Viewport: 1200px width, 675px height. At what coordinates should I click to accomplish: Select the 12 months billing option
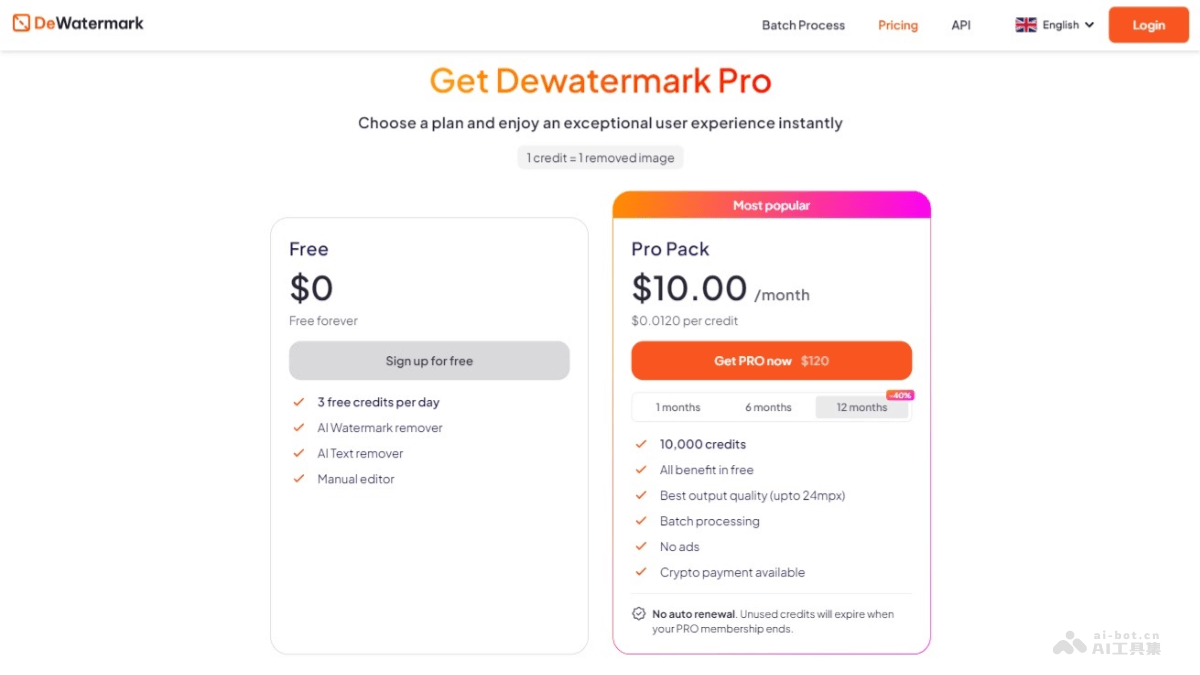pos(861,407)
